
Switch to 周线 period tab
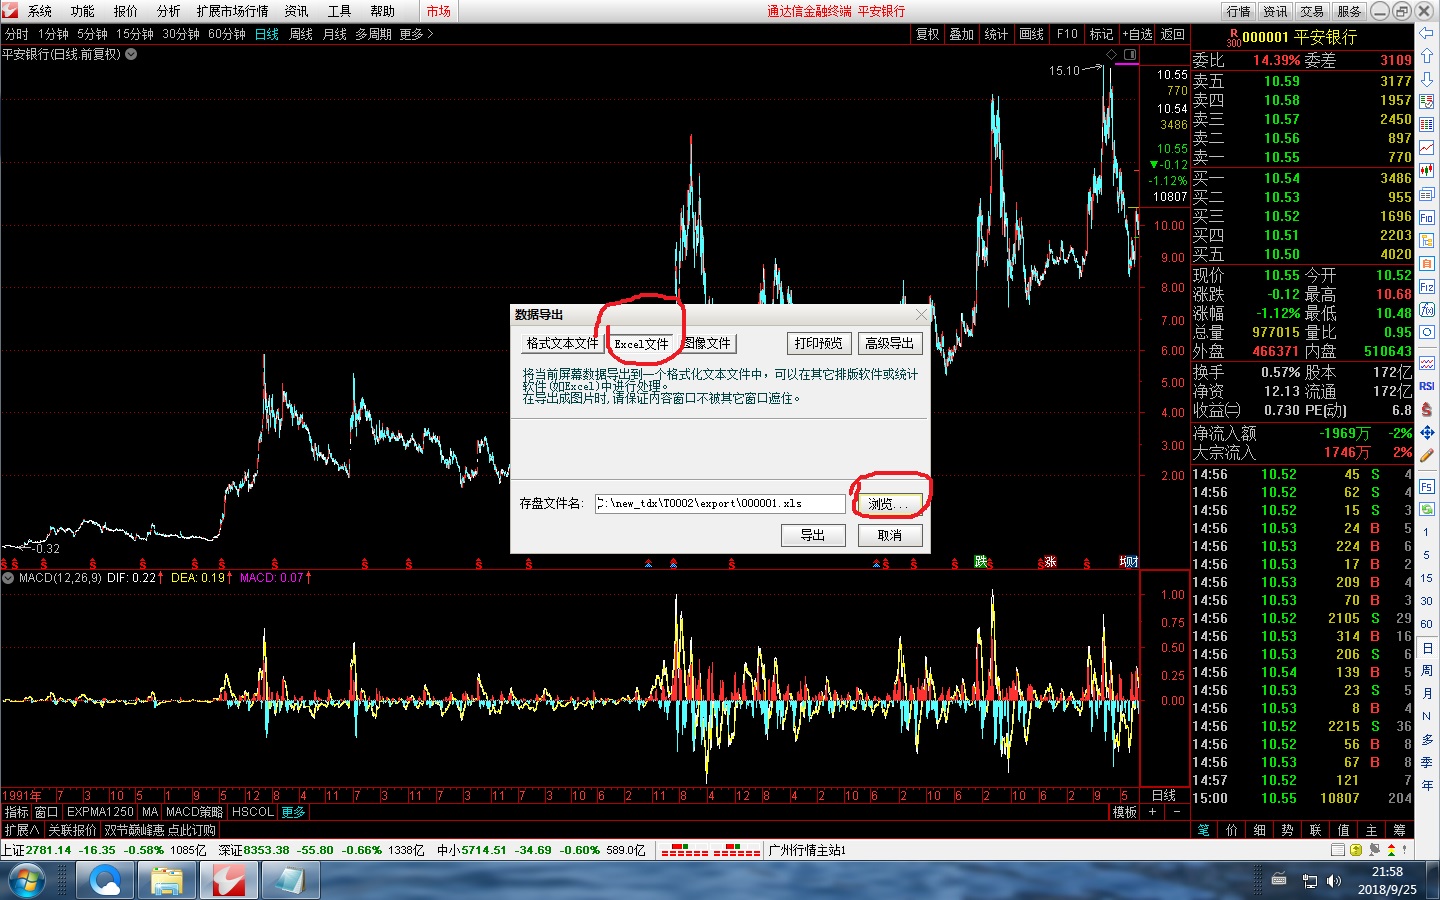(x=301, y=34)
